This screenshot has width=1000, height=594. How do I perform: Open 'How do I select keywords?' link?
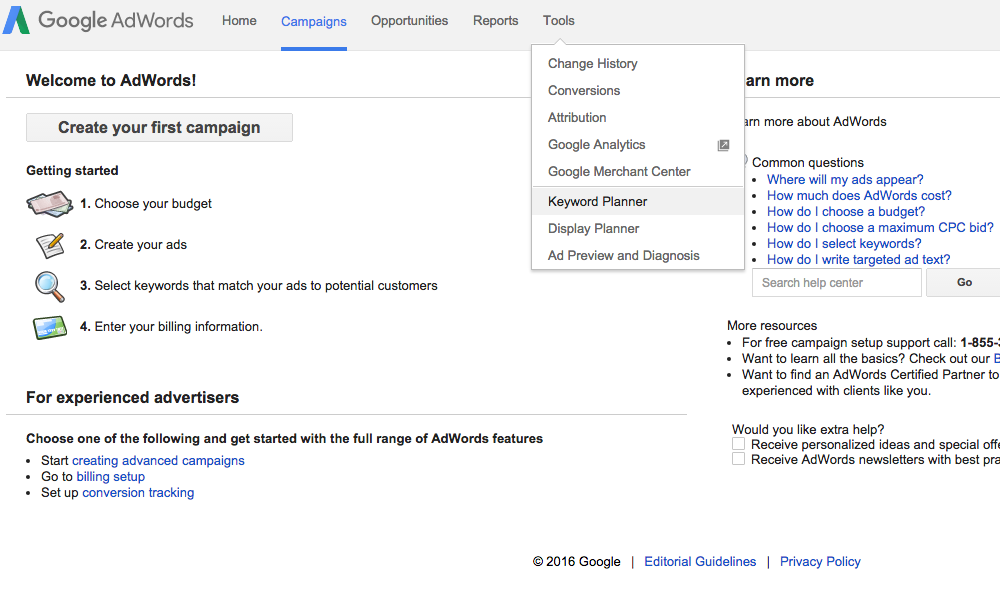(x=844, y=244)
